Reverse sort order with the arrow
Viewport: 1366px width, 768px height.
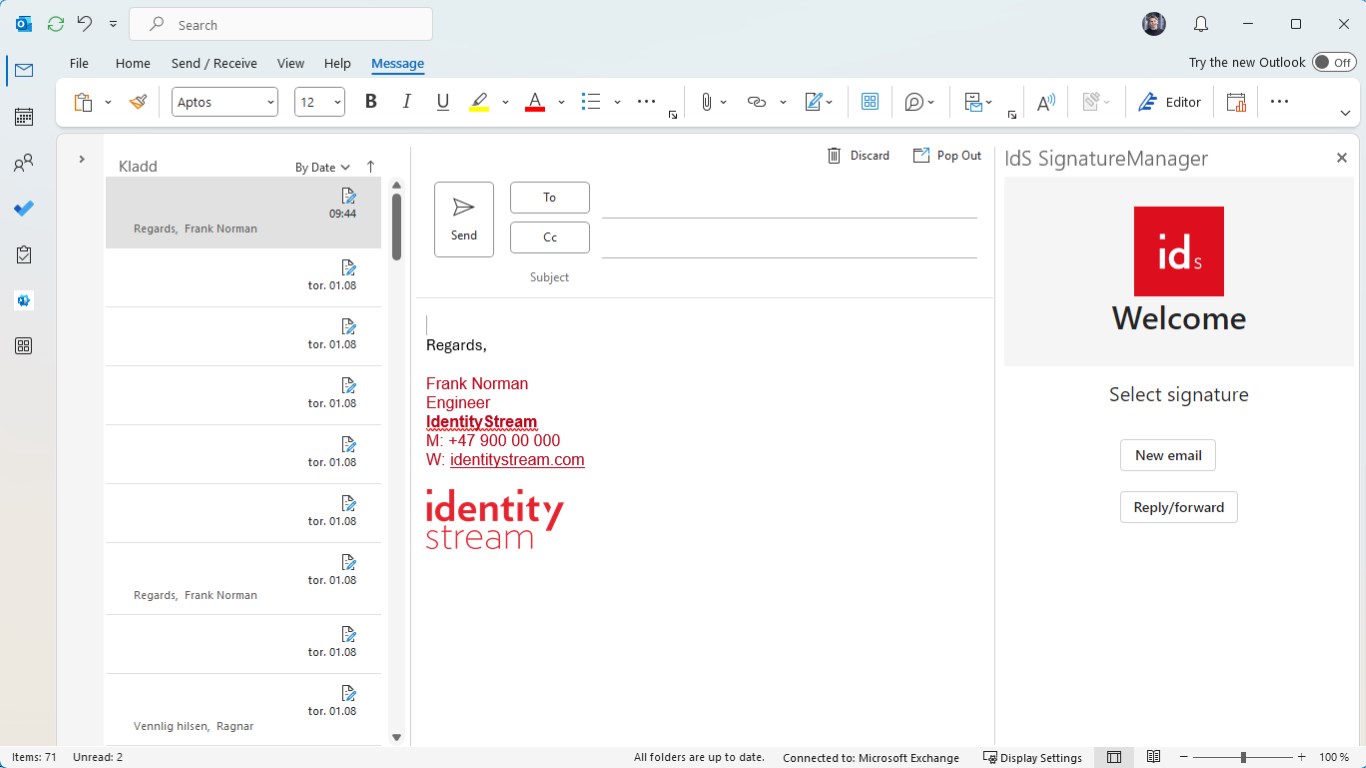pyautogui.click(x=371, y=167)
